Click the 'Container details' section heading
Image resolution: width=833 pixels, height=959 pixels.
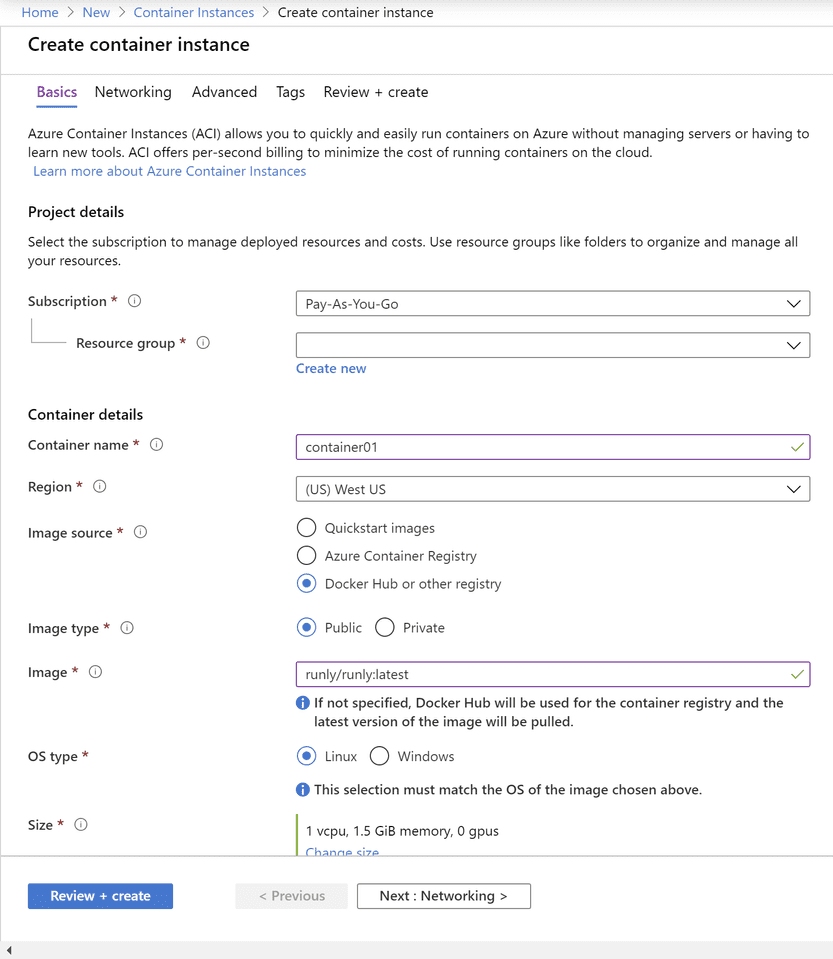(86, 415)
